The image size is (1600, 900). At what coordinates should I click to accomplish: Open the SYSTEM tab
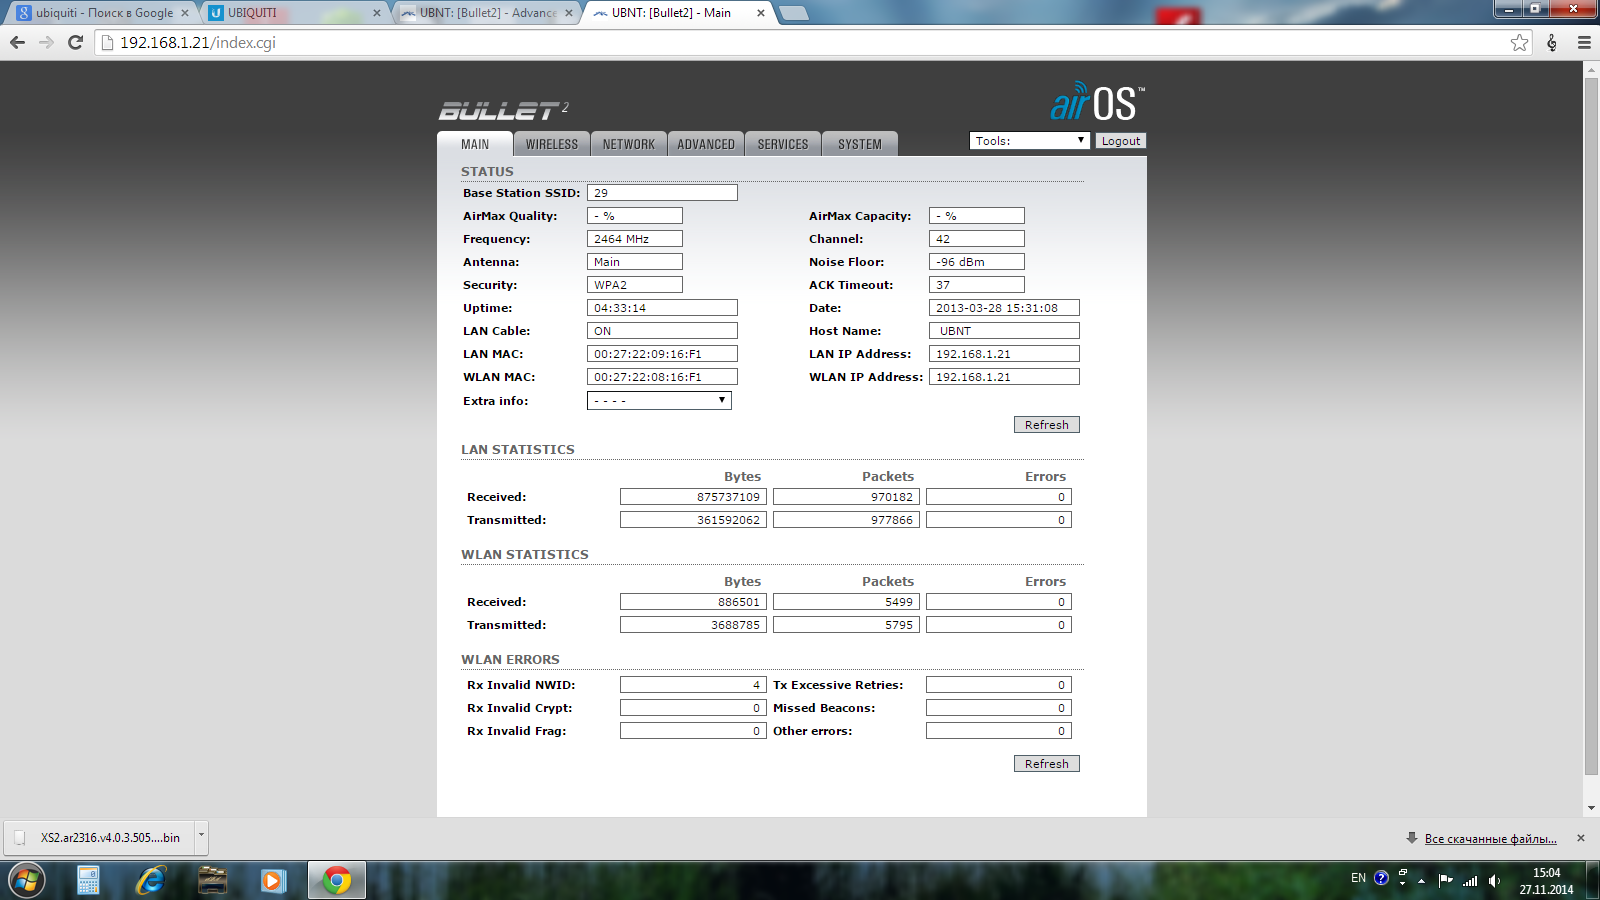pyautogui.click(x=860, y=144)
